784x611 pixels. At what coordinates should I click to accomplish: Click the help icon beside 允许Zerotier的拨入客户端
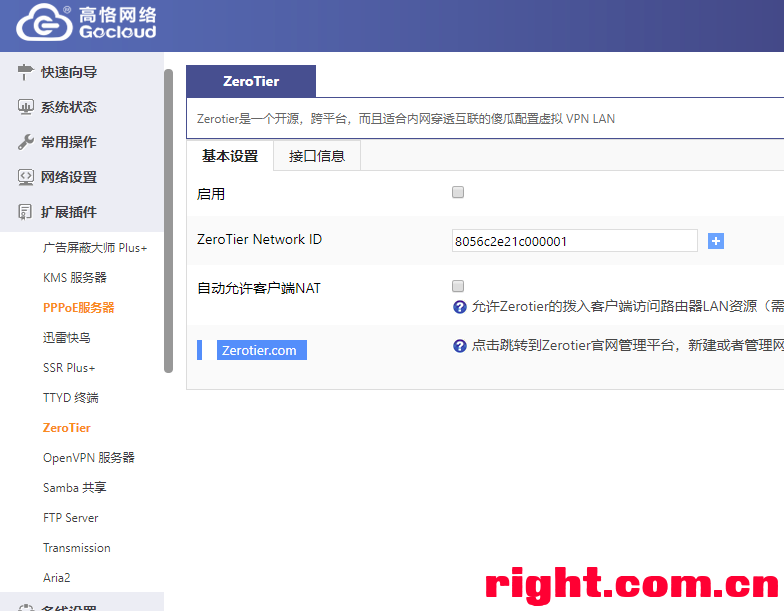point(460,306)
